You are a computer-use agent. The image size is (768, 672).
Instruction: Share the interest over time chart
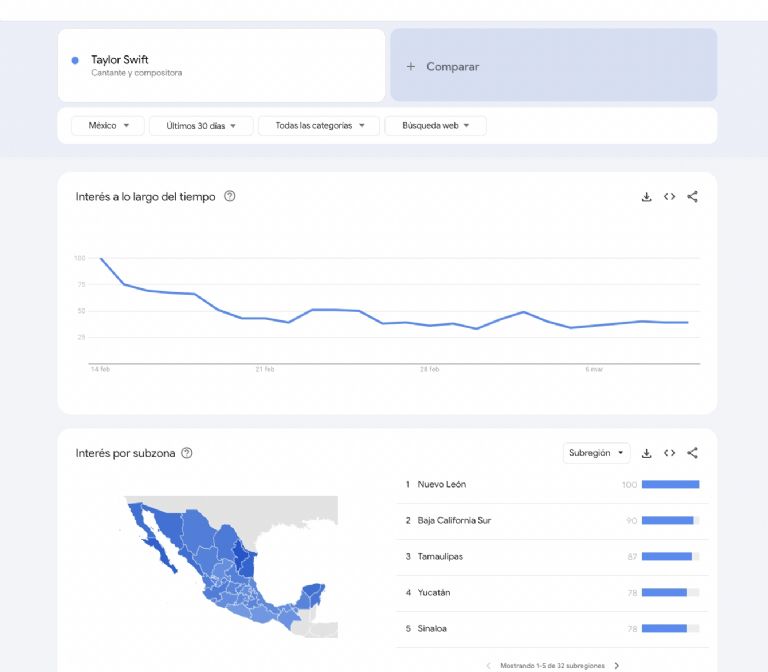[x=693, y=197]
